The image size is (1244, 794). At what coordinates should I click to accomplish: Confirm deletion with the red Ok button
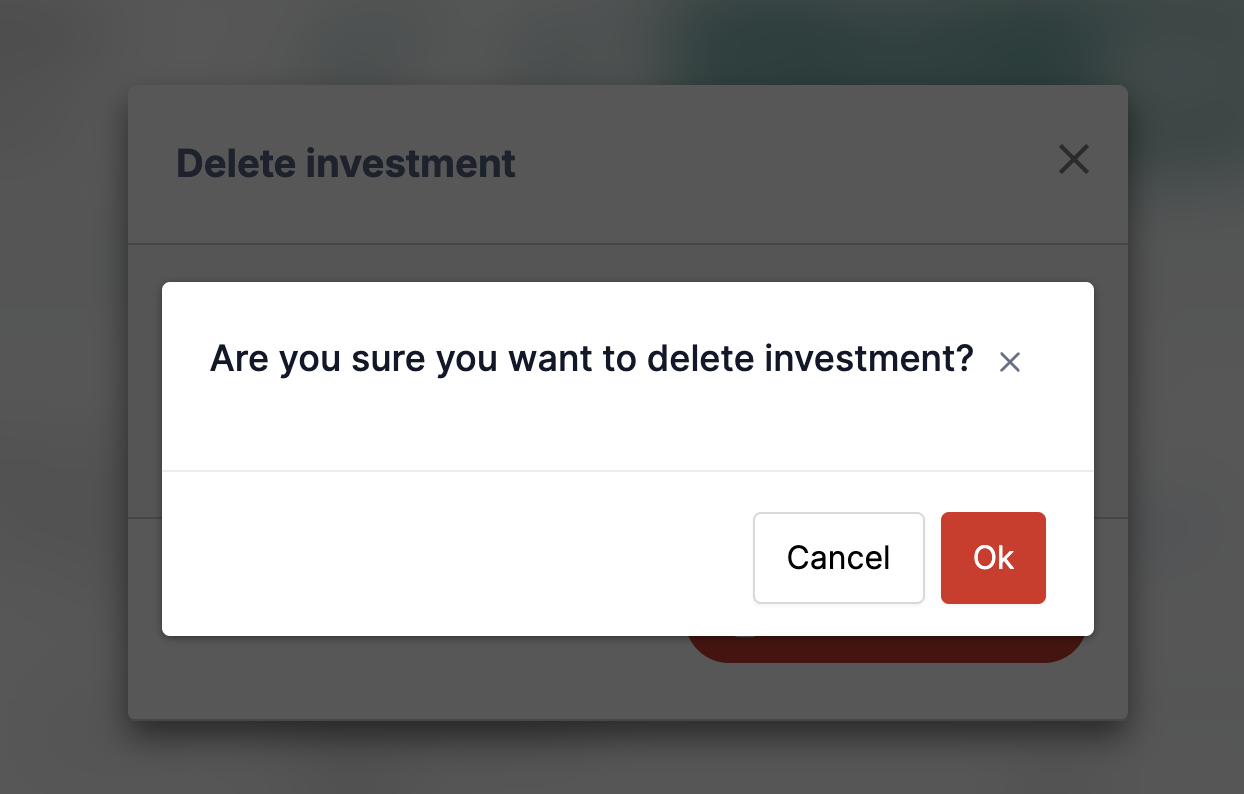click(993, 558)
